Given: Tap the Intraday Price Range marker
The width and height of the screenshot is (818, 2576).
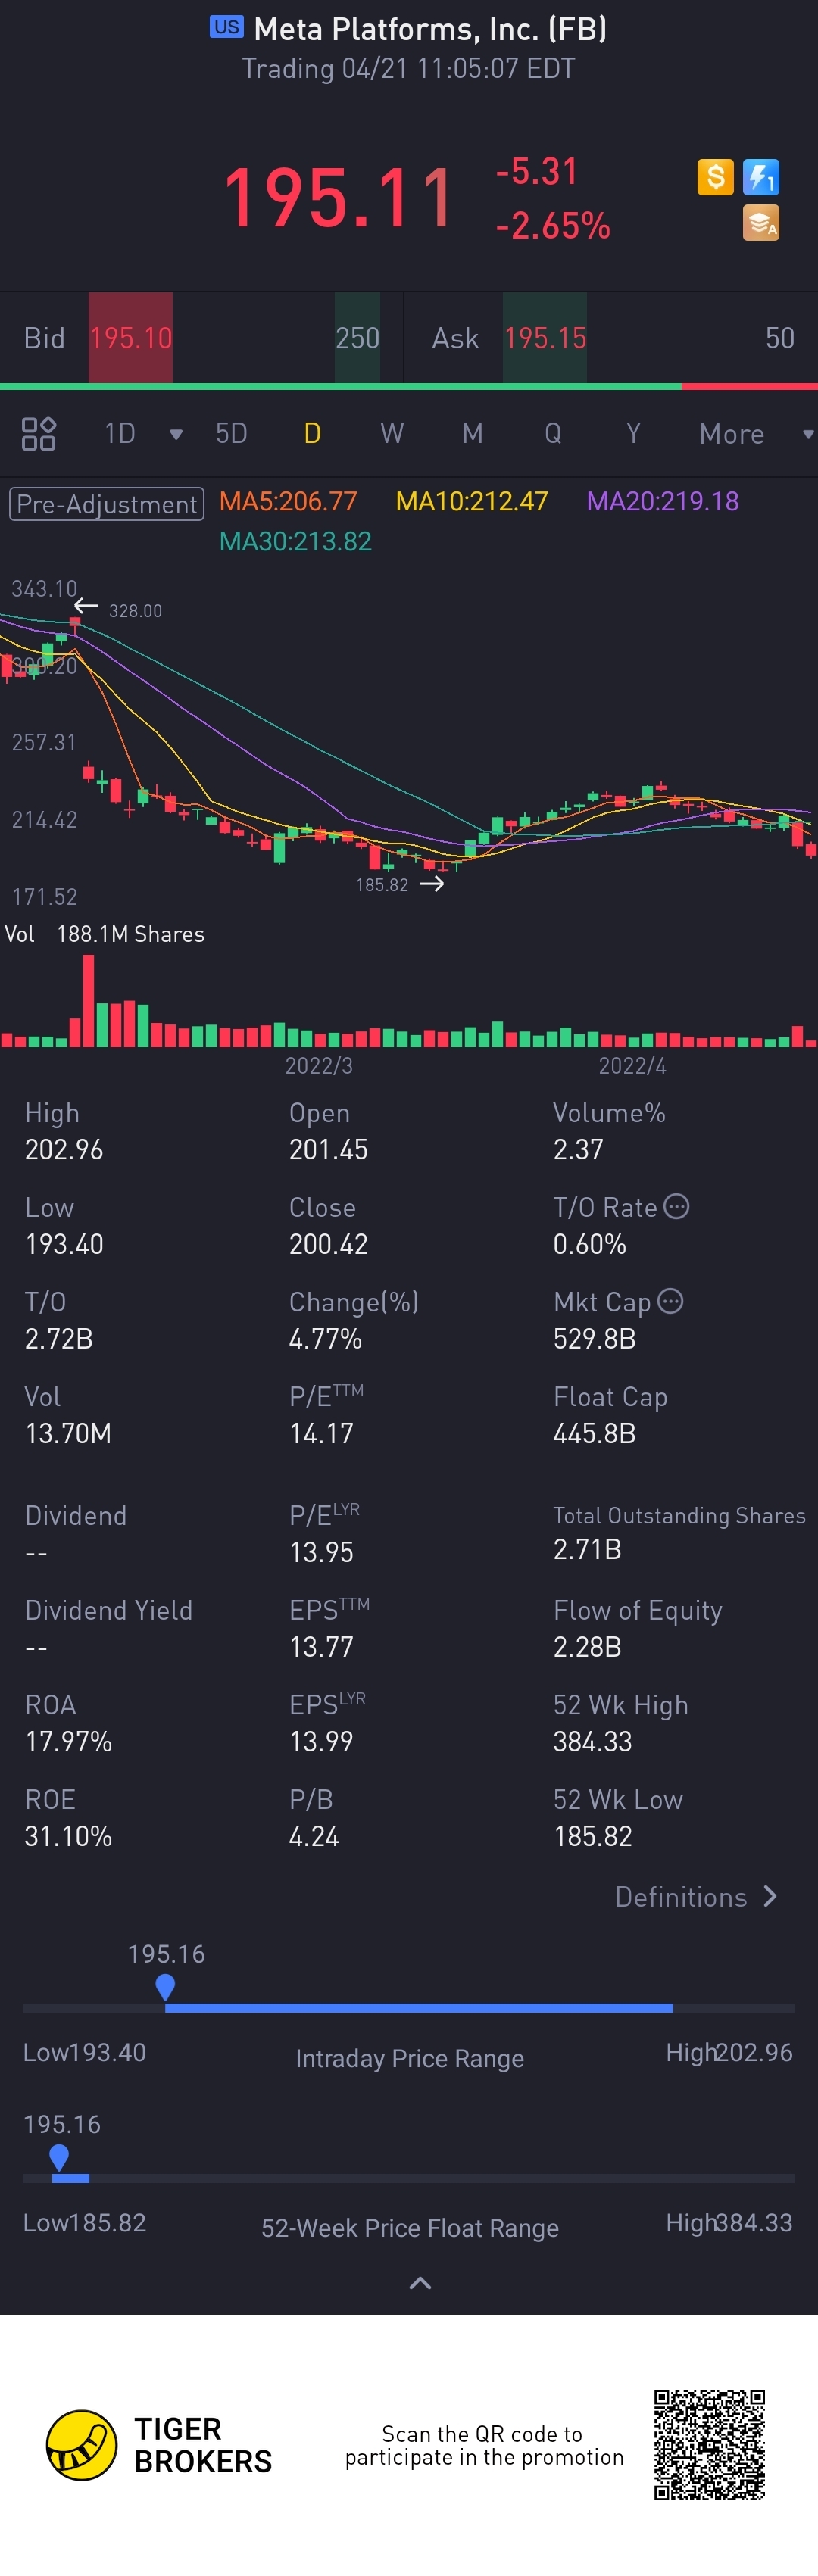Looking at the screenshot, I should pyautogui.click(x=166, y=1986).
